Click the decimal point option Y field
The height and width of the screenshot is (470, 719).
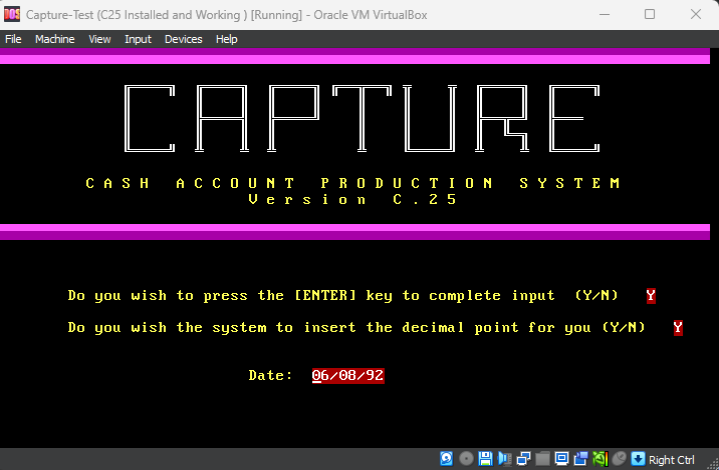[678, 328]
